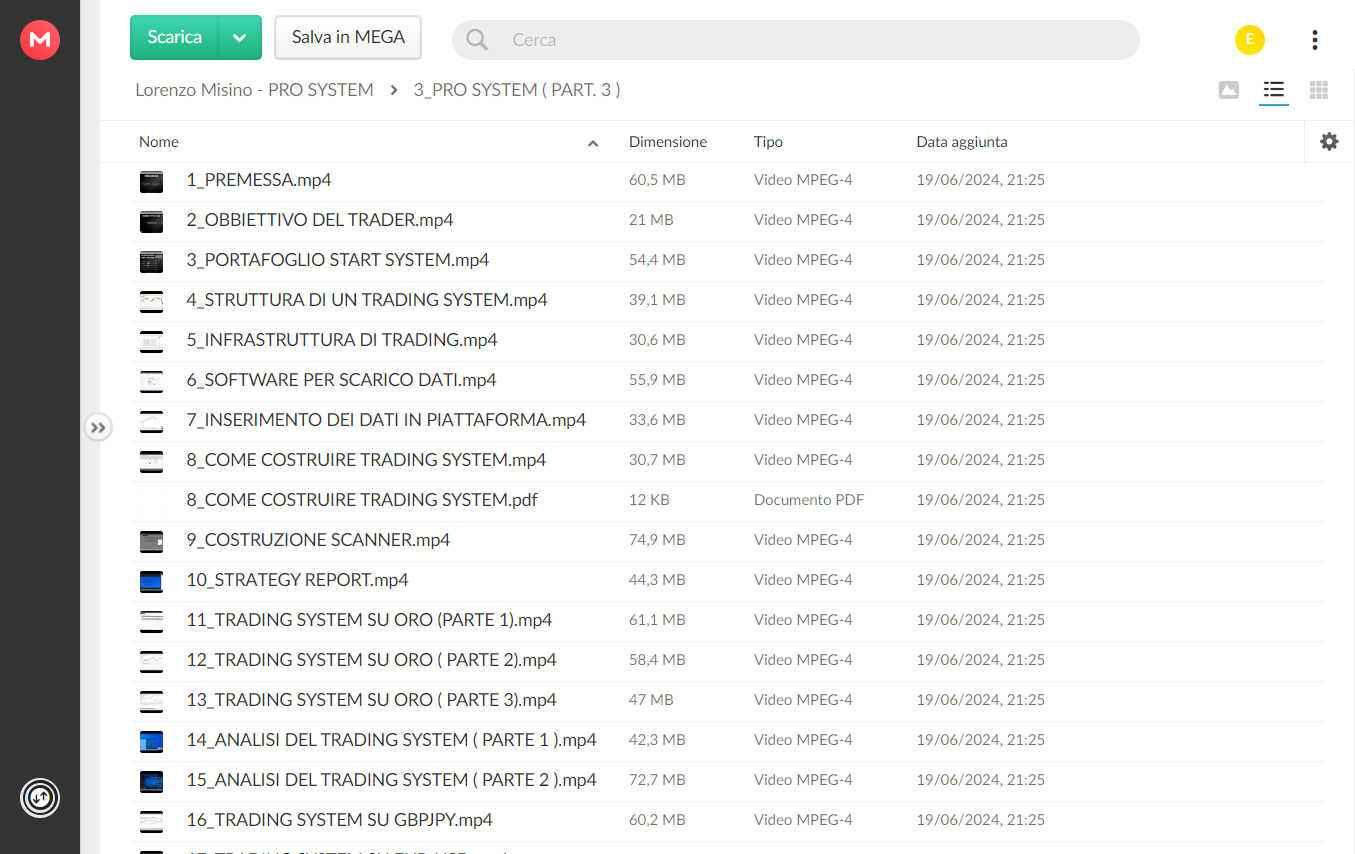The height and width of the screenshot is (854, 1355).
Task: Select 10_STRATEGY REPORT.mp4 thumbnail
Action: [x=151, y=580]
